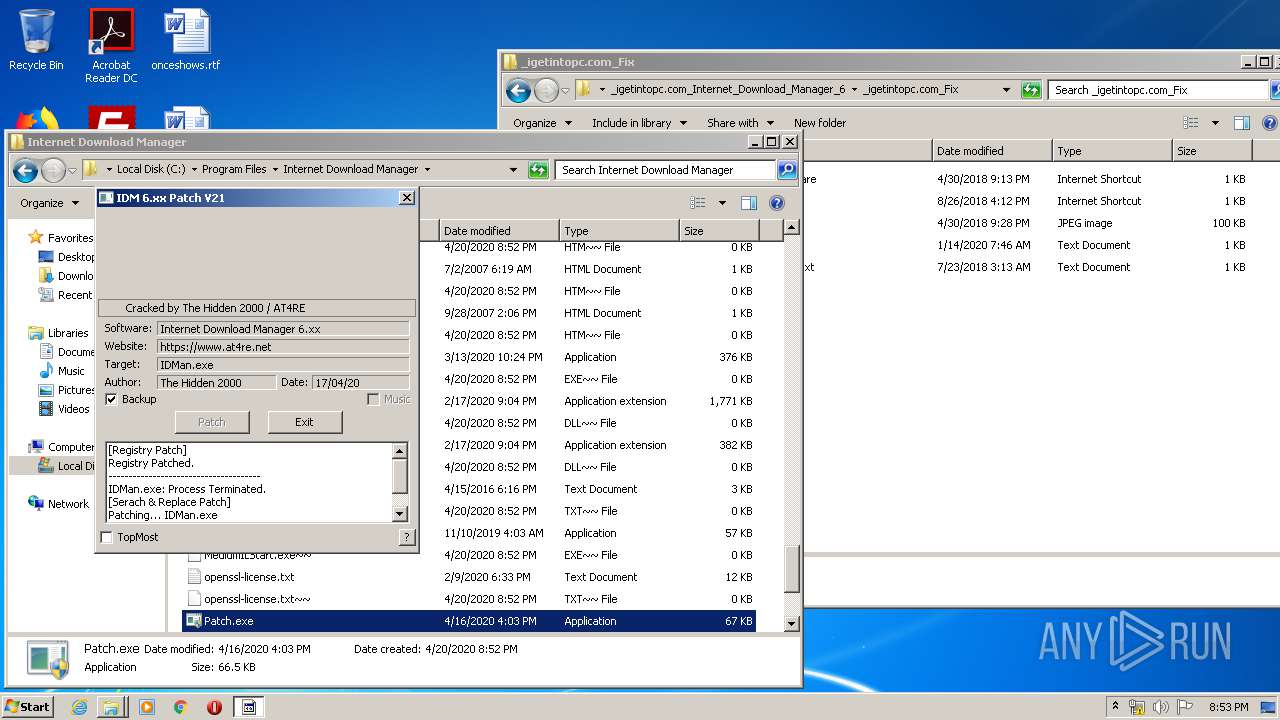This screenshot has width=1280, height=720.
Task: Expand view options arrow in _igetintopc.com_Fix window
Action: tap(1215, 123)
